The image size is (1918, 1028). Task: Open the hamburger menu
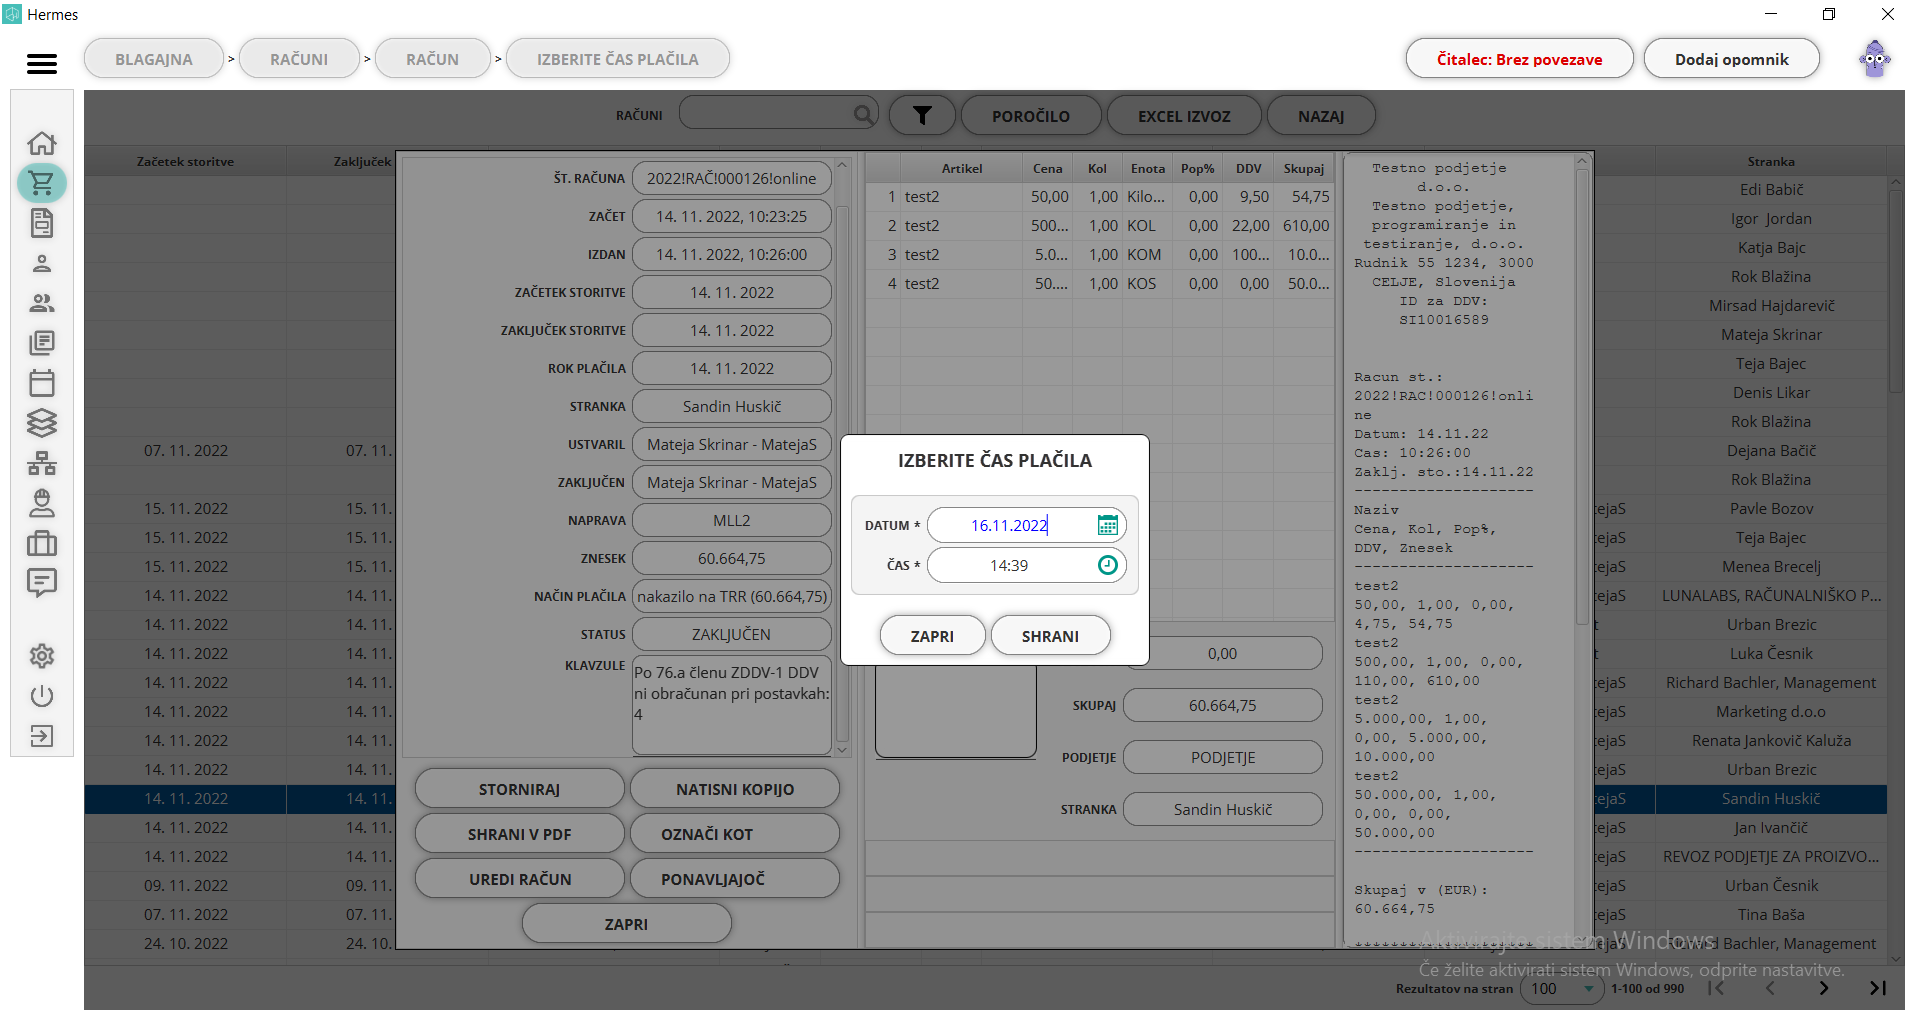pyautogui.click(x=42, y=64)
